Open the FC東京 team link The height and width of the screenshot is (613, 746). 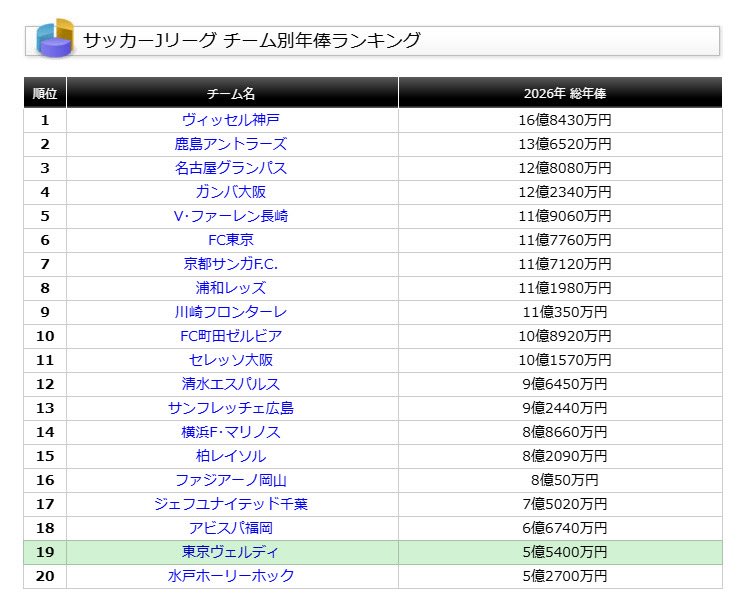pyautogui.click(x=231, y=240)
